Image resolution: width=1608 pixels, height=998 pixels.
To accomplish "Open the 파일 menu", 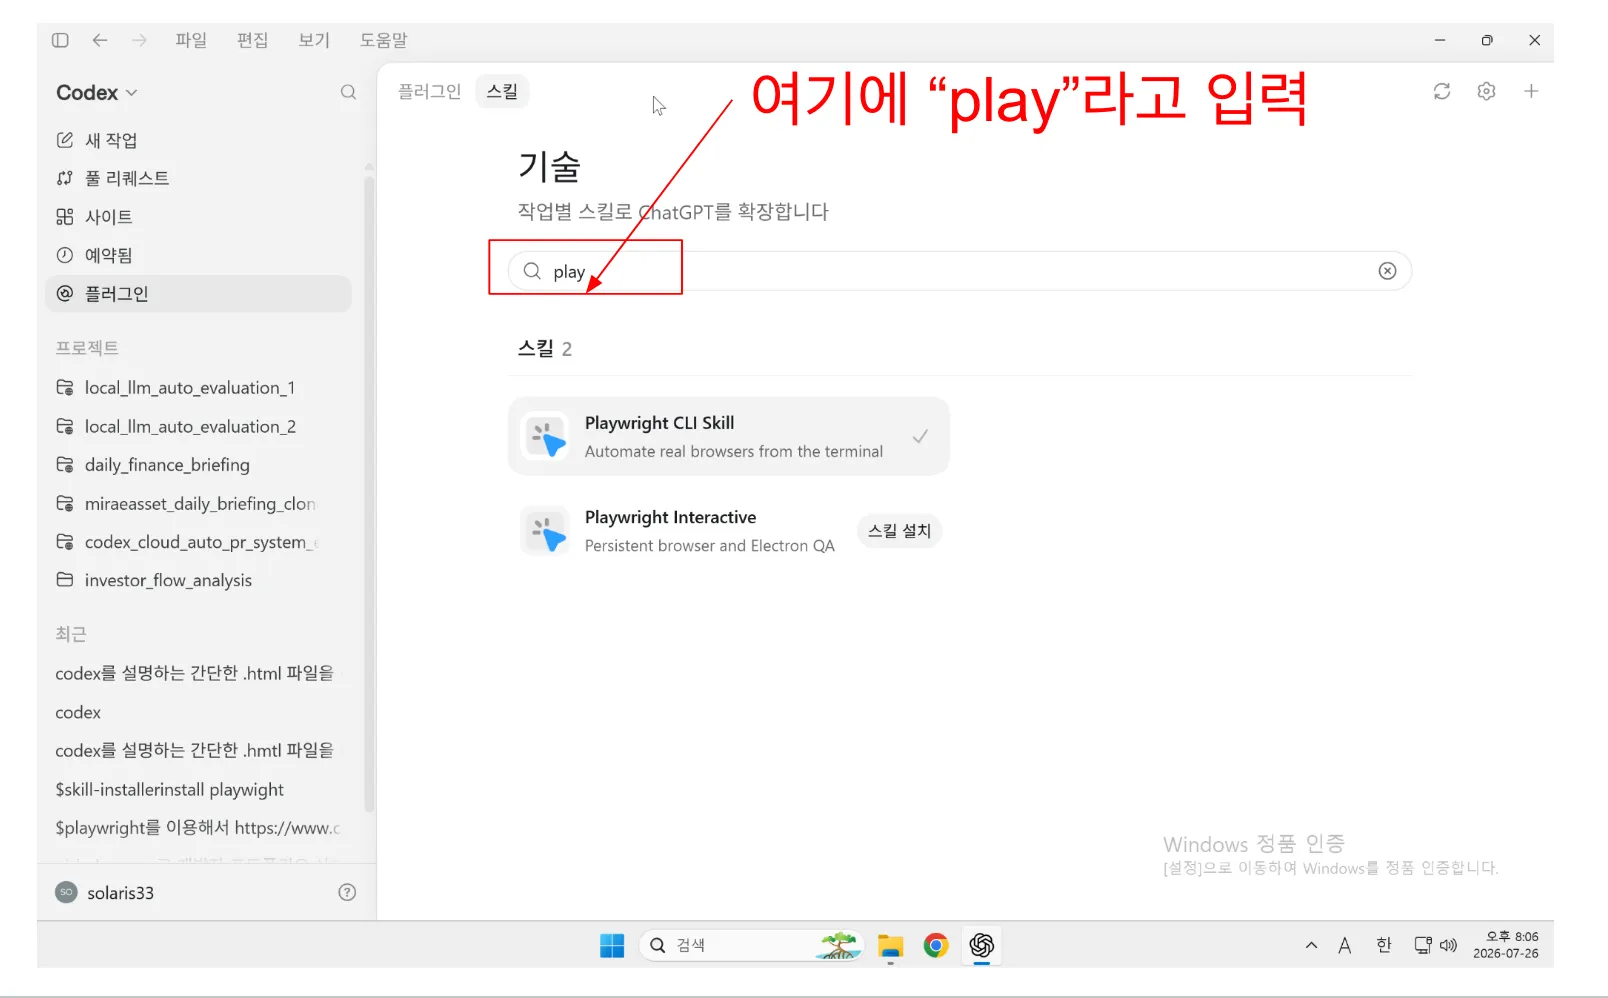I will [191, 40].
